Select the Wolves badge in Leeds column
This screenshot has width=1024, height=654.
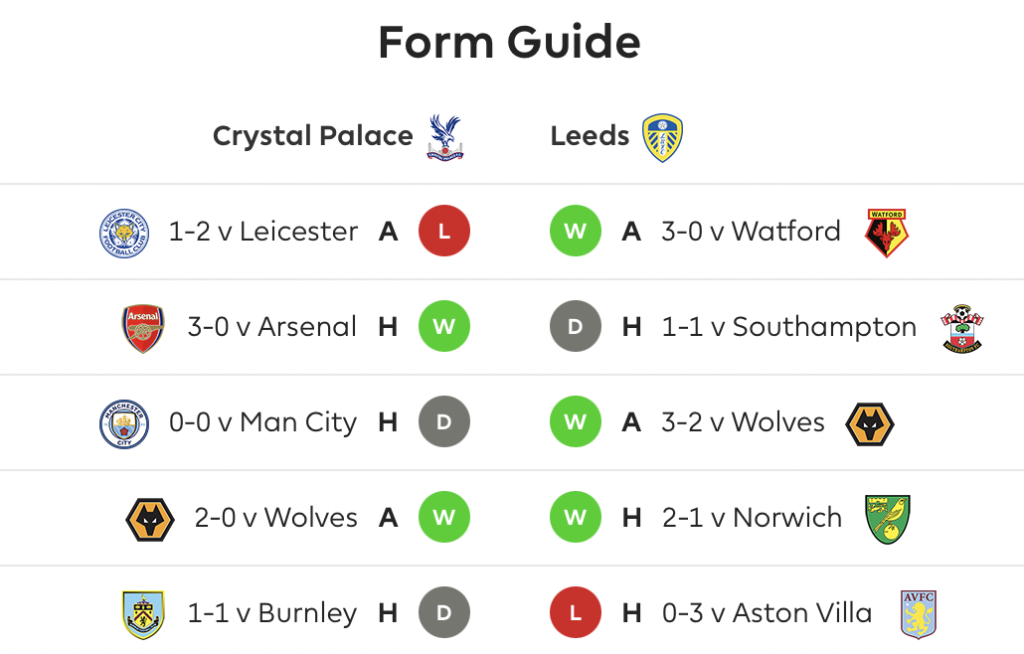(869, 424)
